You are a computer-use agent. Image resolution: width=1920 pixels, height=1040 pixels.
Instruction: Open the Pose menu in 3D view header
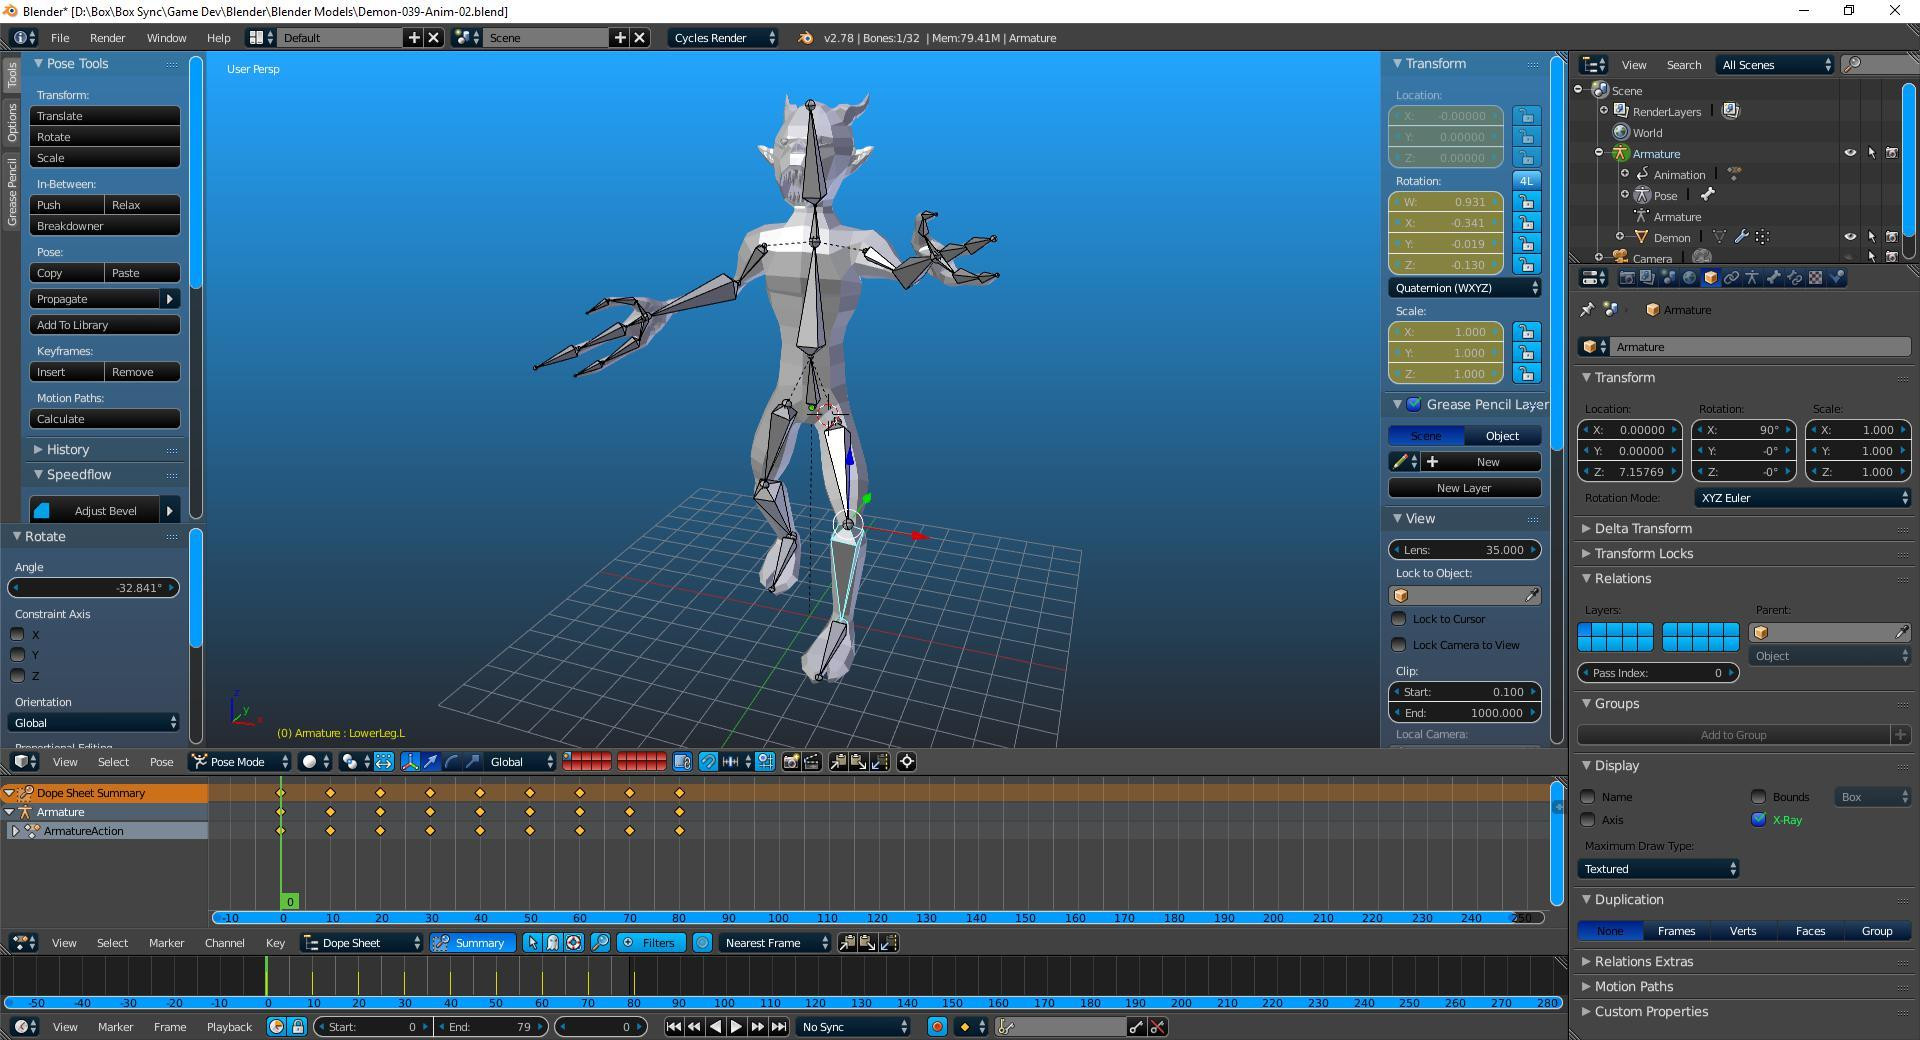(x=161, y=762)
